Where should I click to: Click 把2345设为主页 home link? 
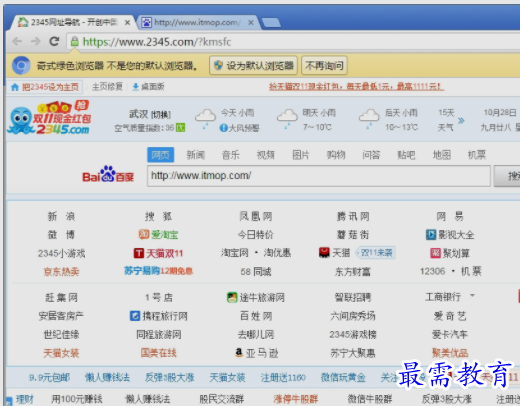tap(45, 87)
